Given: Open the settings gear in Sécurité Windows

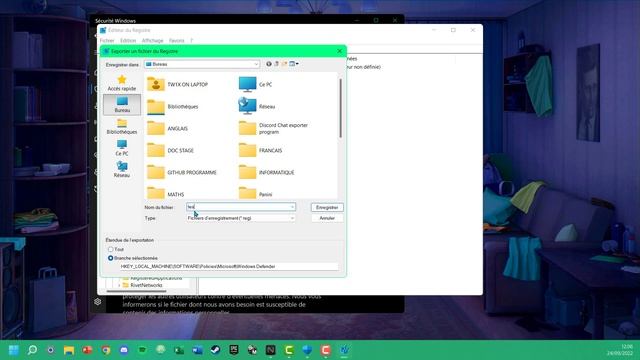Looking at the screenshot, I should coord(98,302).
